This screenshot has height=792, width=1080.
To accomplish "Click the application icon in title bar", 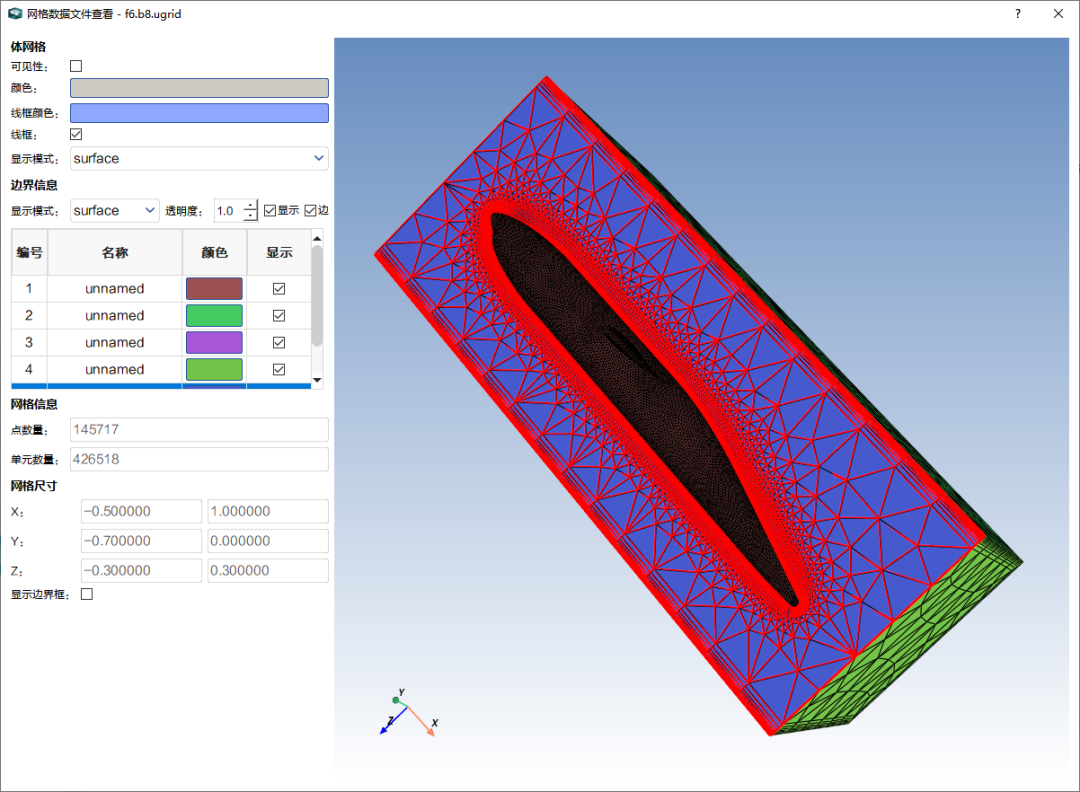I will (x=15, y=14).
